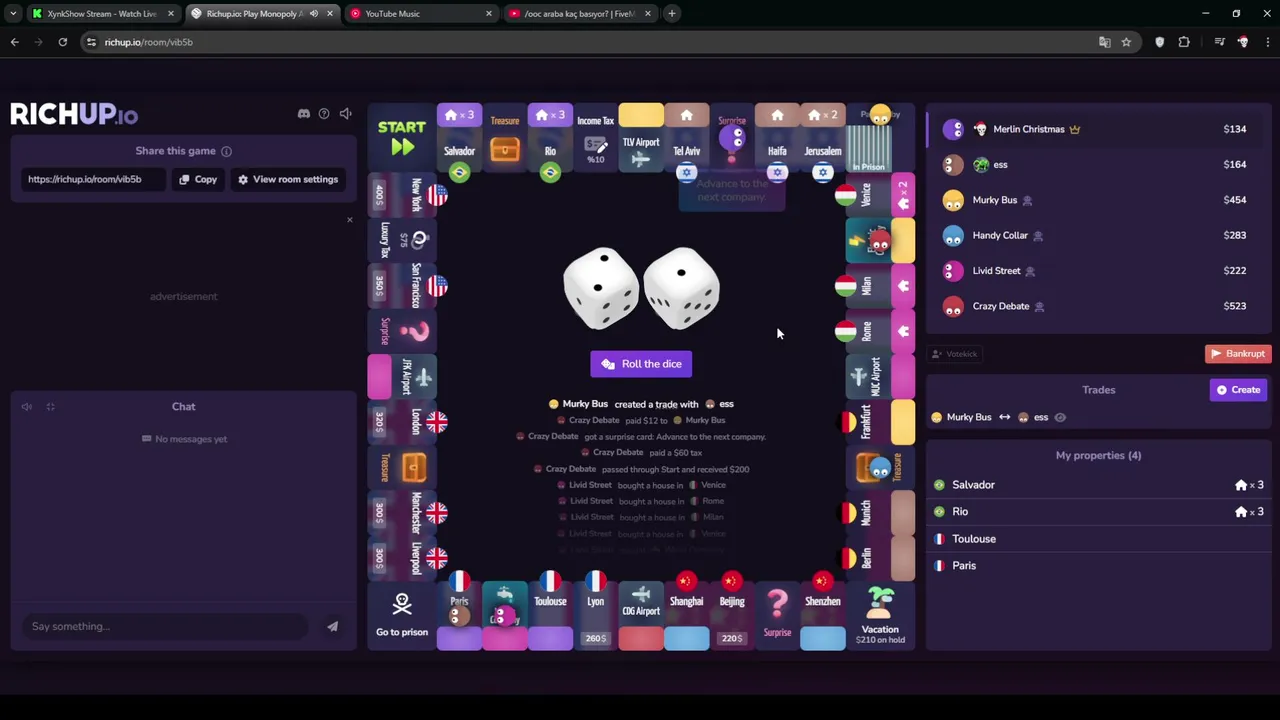Open the help question mark icon
This screenshot has width=1280, height=720.
[324, 114]
